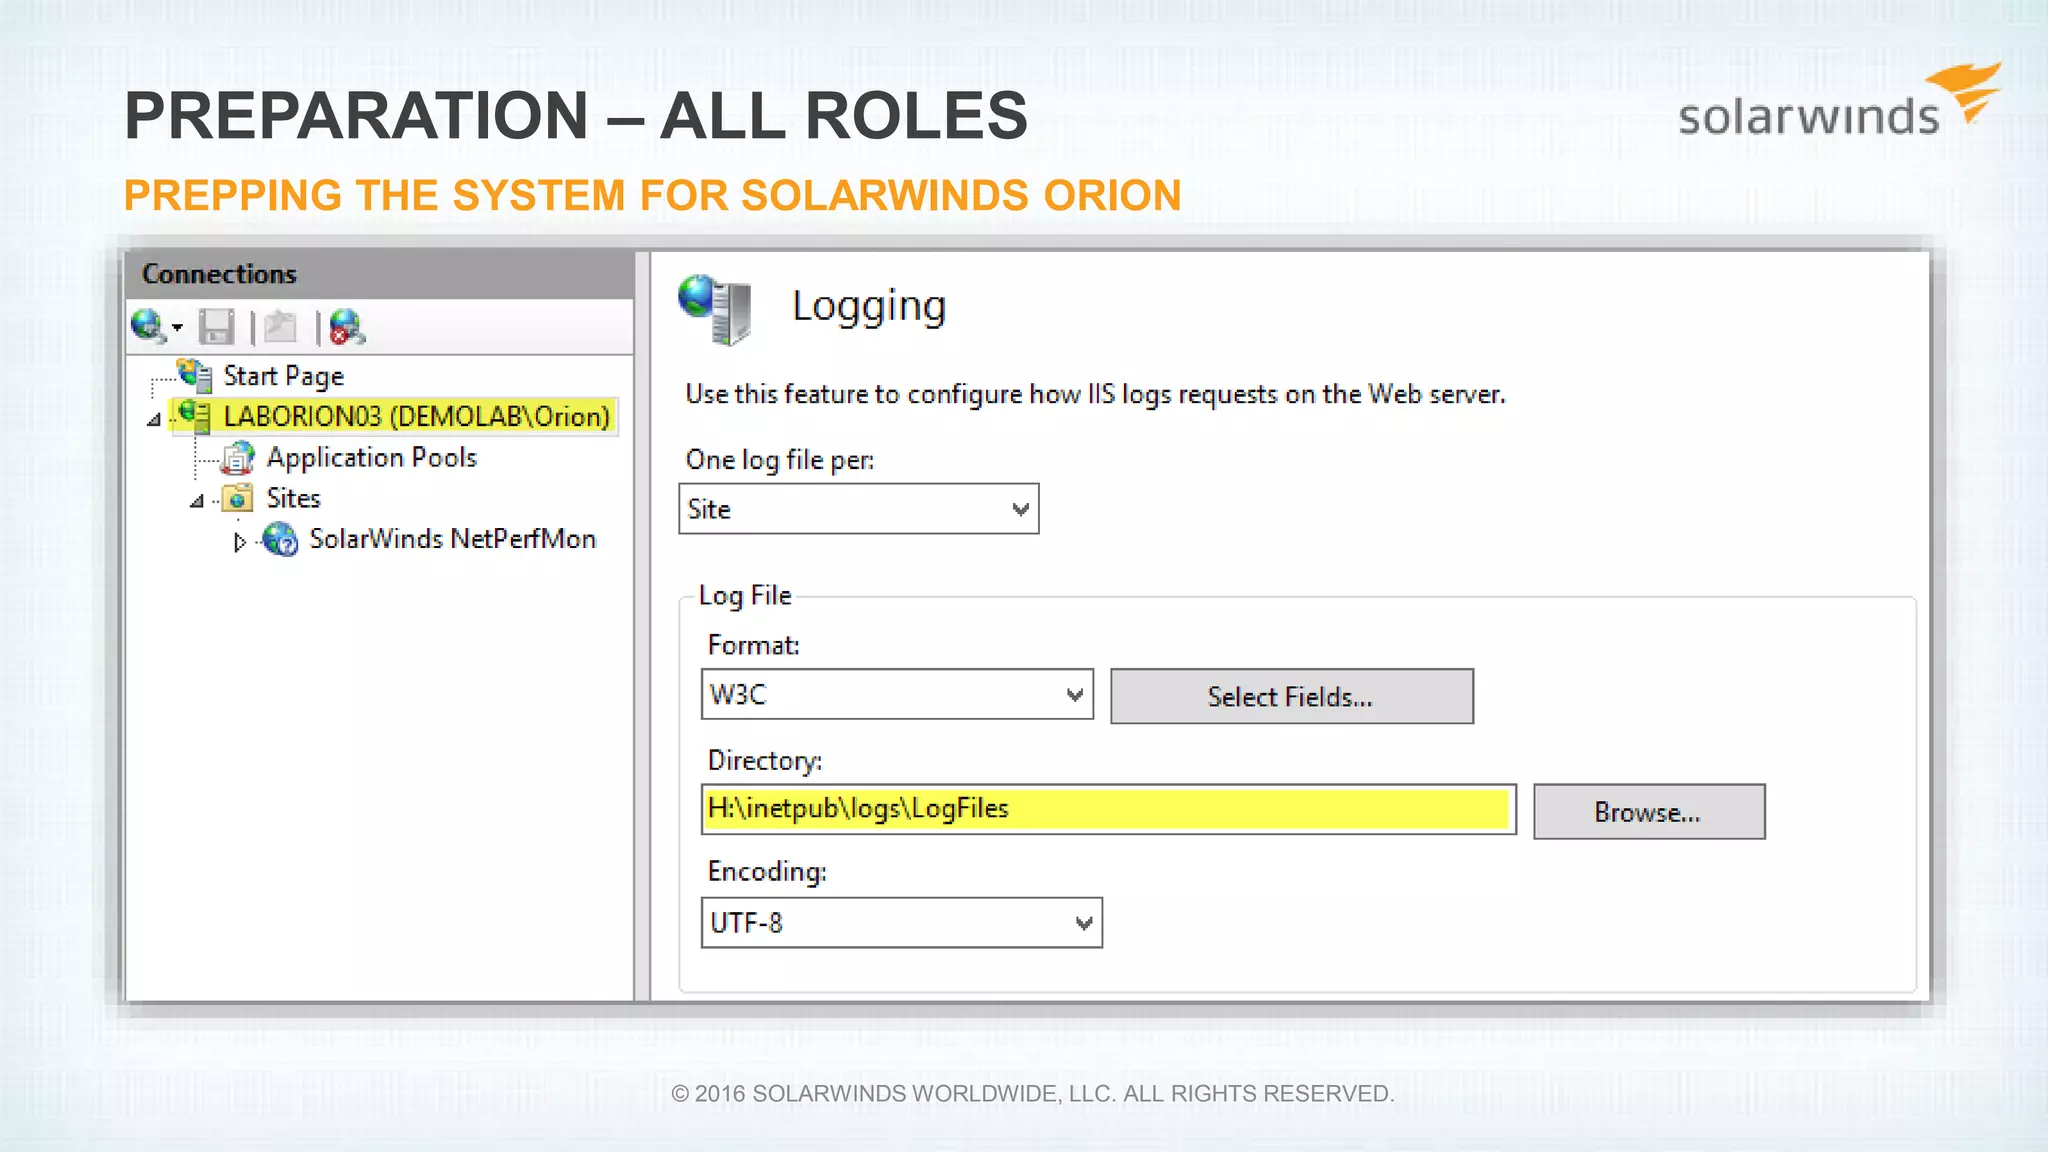Click the Start Page icon

[196, 376]
